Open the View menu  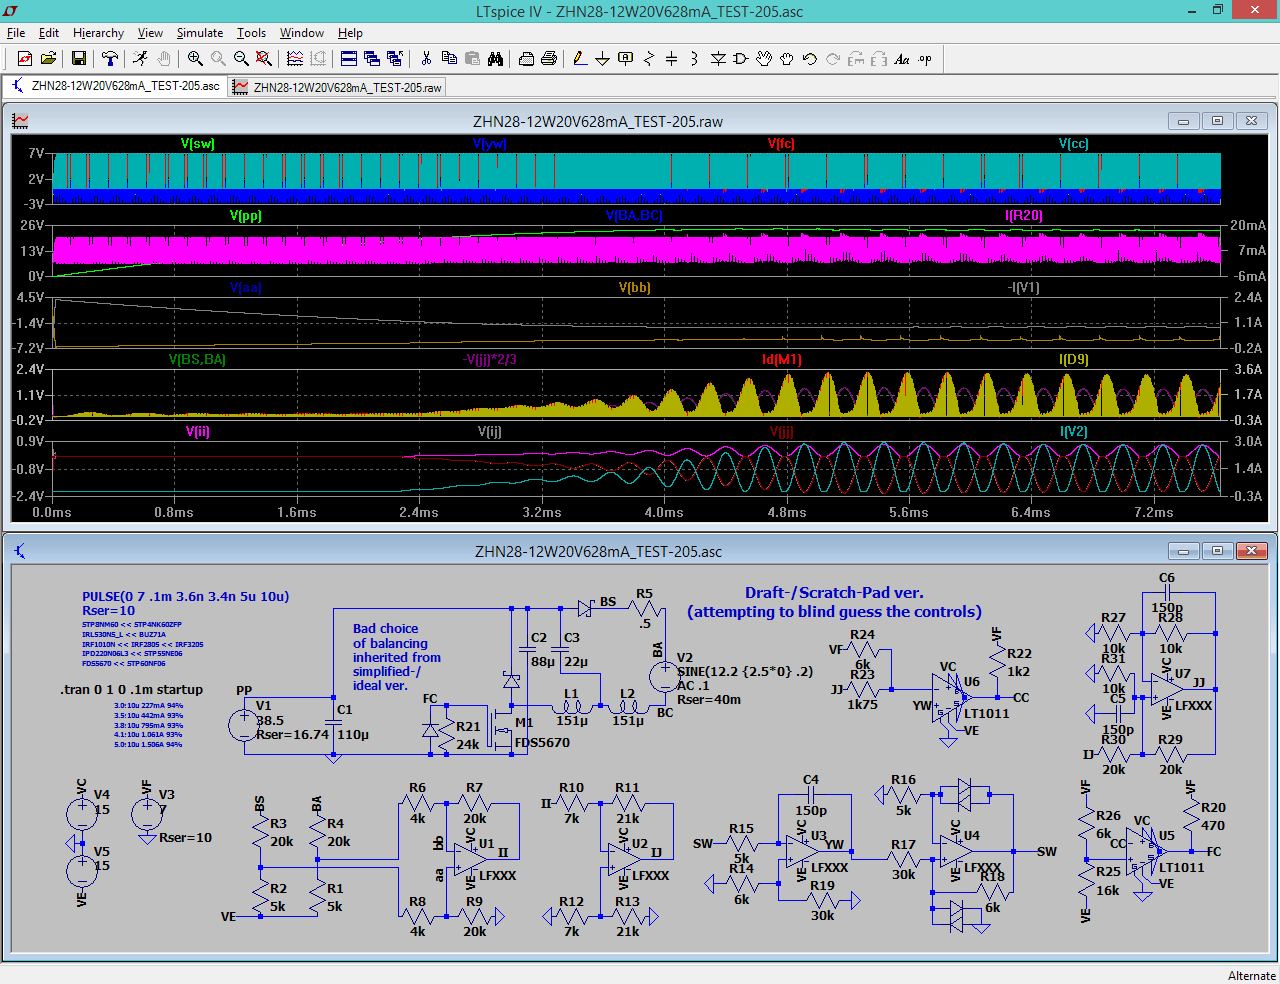pos(150,33)
